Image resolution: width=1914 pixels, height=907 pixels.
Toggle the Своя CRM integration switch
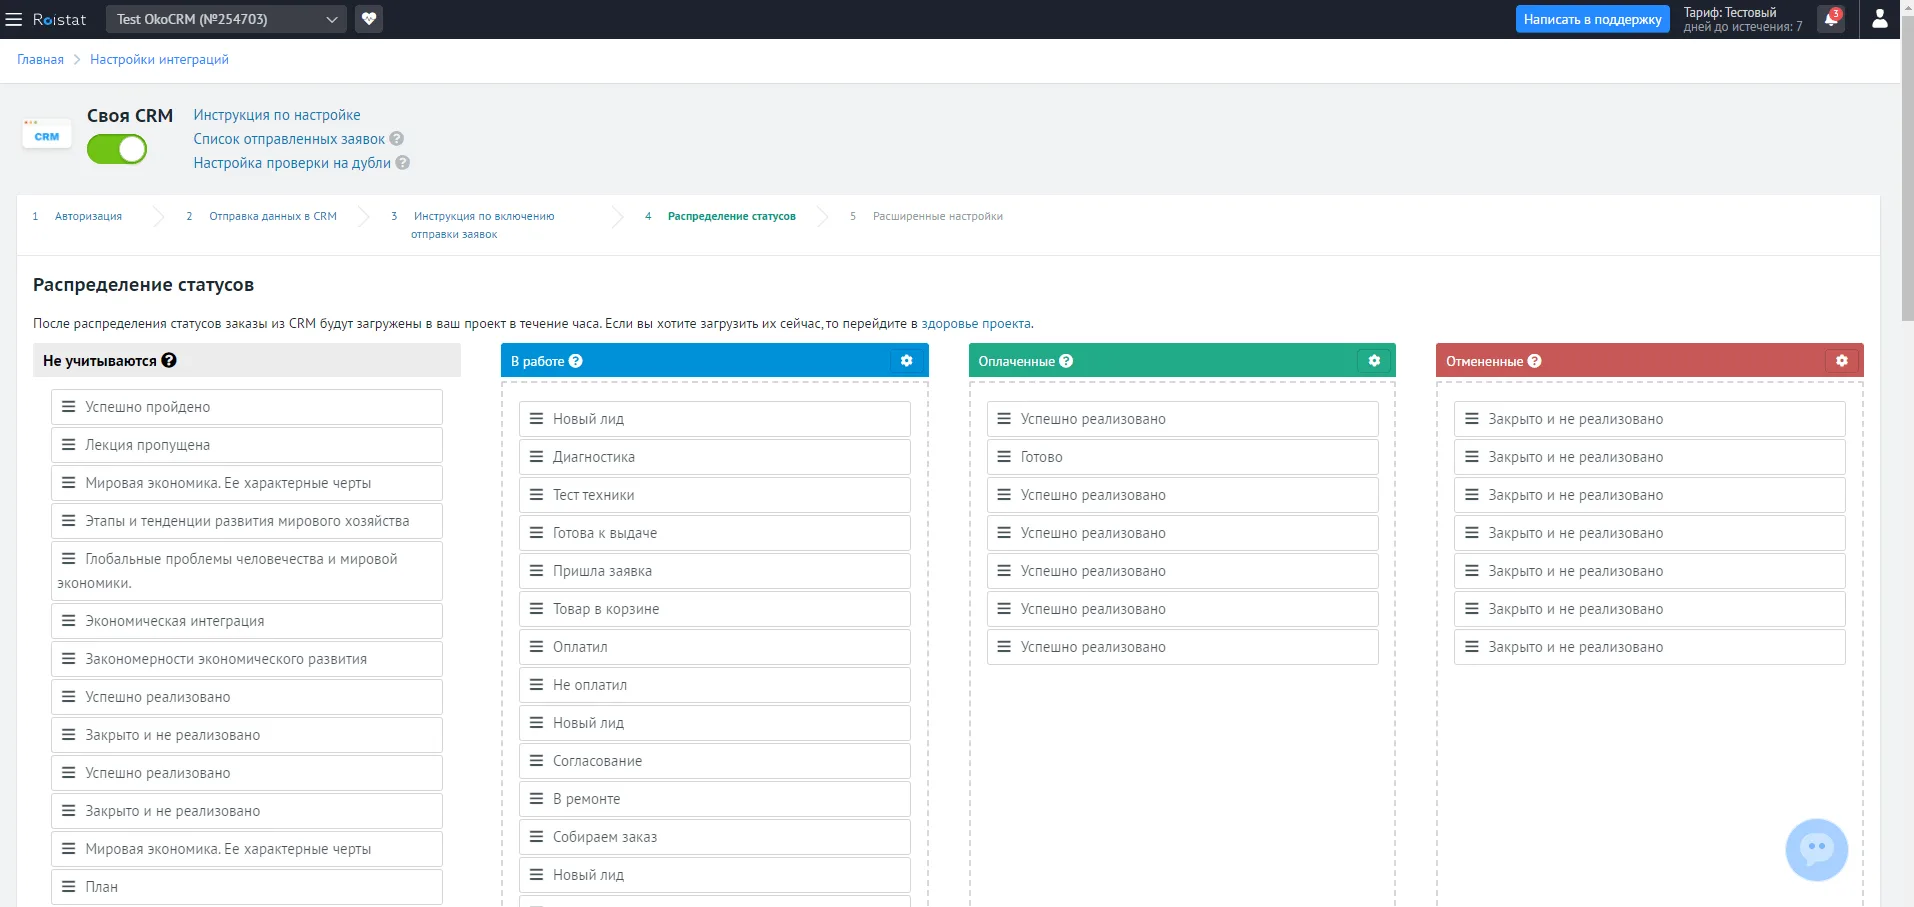pos(117,149)
